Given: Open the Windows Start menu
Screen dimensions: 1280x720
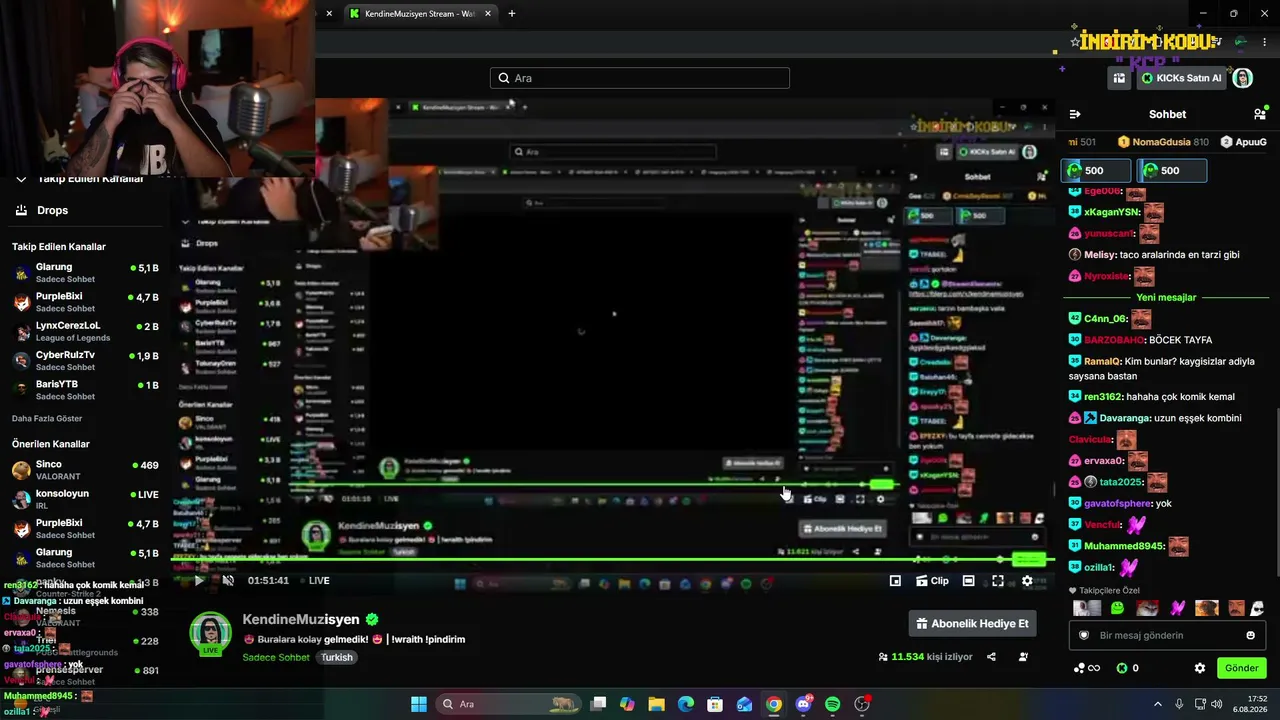Looking at the screenshot, I should (419, 704).
